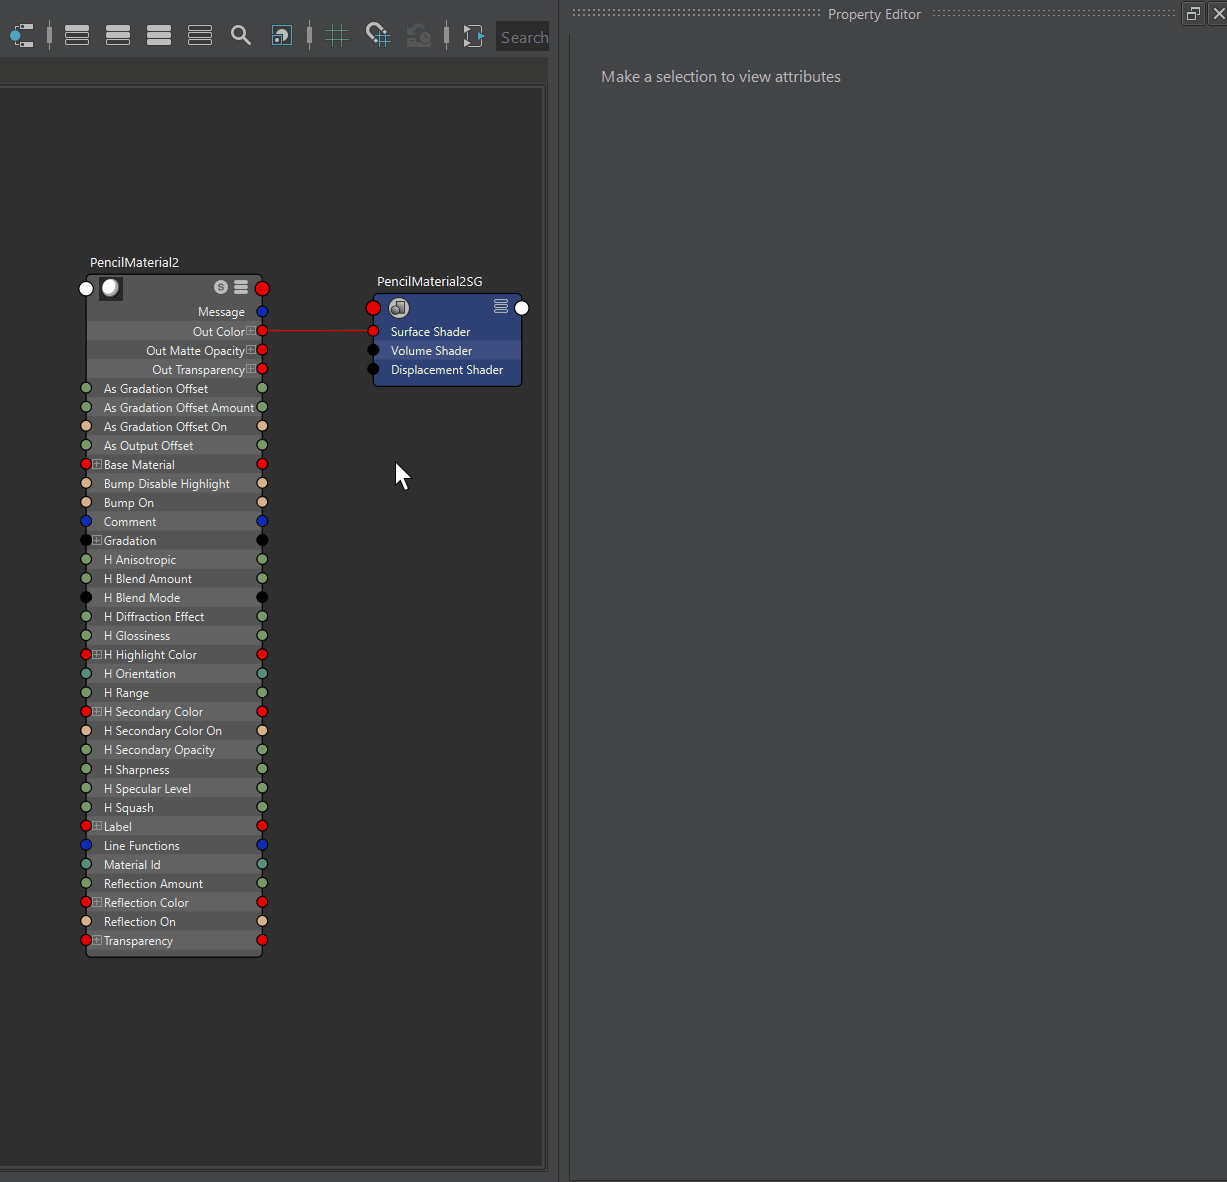Screen dimensions: 1227x1182
Task: Switch nodes to custom view mode
Action: (x=200, y=36)
